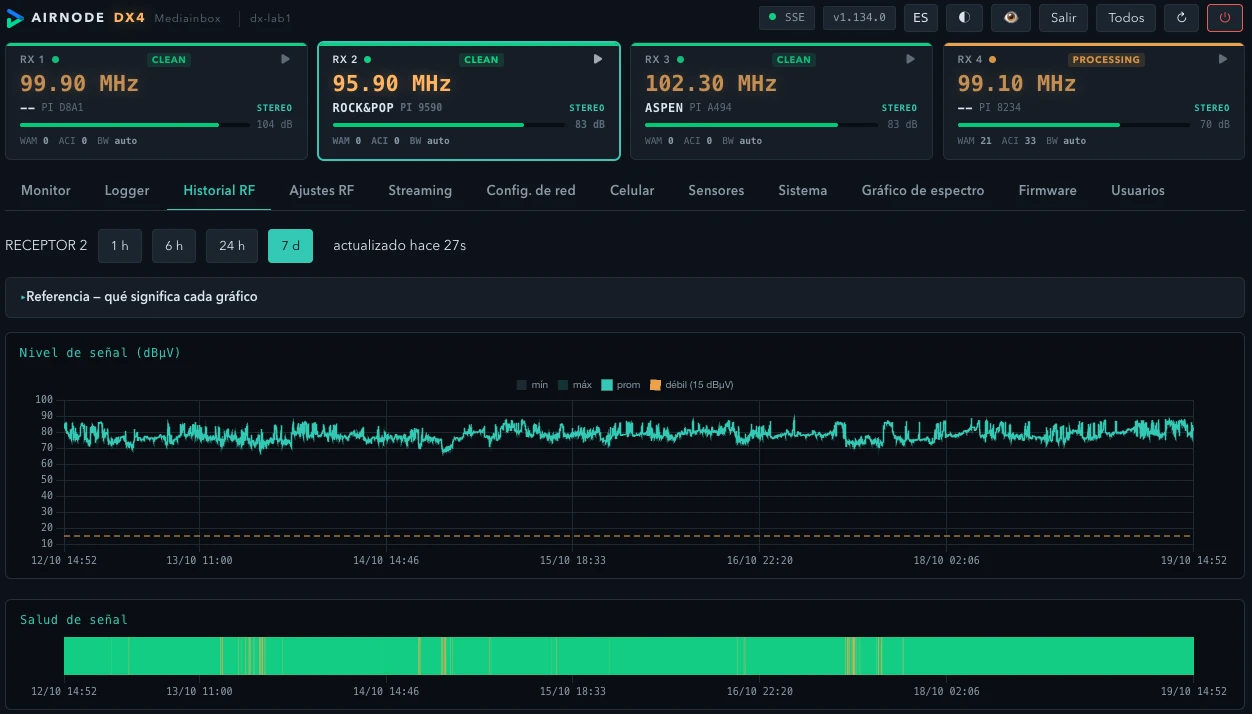Click the v1.134.0 version badge
Screen dimensions: 1252x714
click(859, 18)
